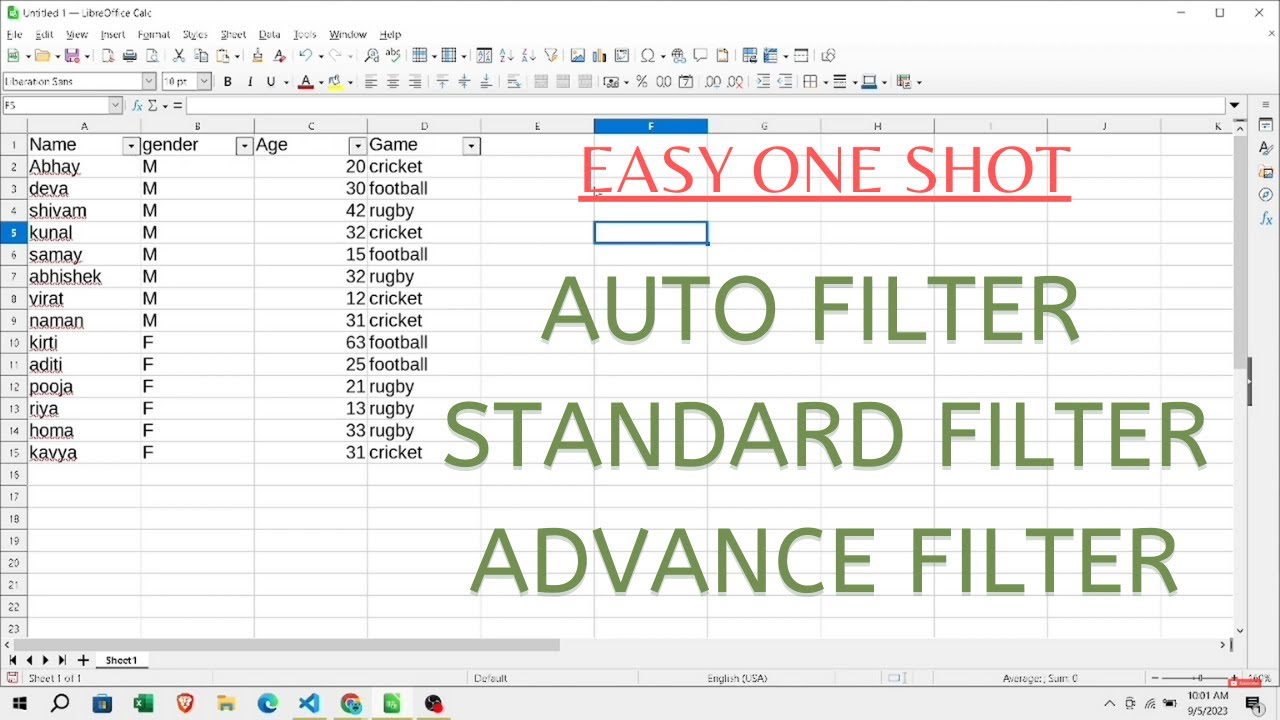
Task: Open the gender column filter dropdown
Action: click(x=244, y=146)
